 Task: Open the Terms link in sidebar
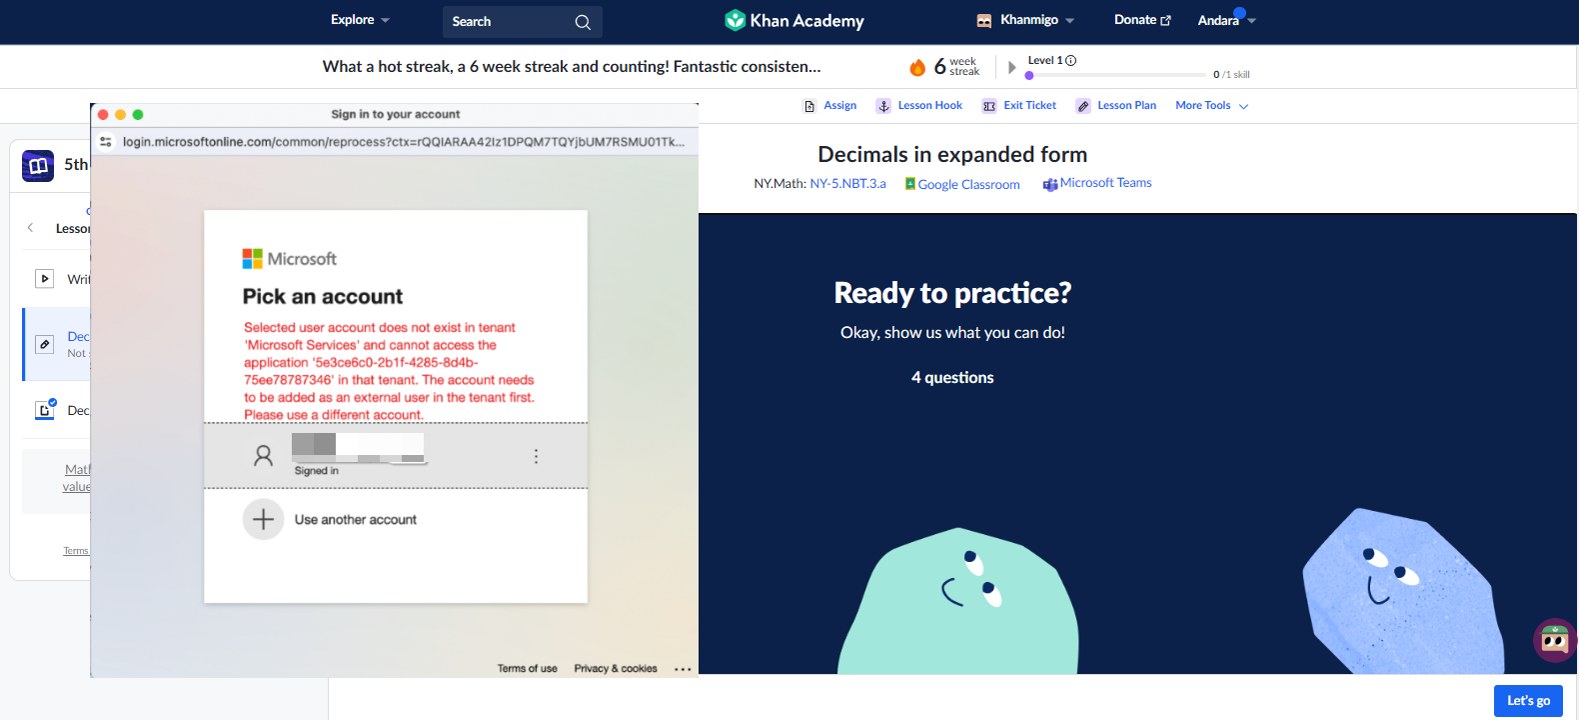pos(76,551)
